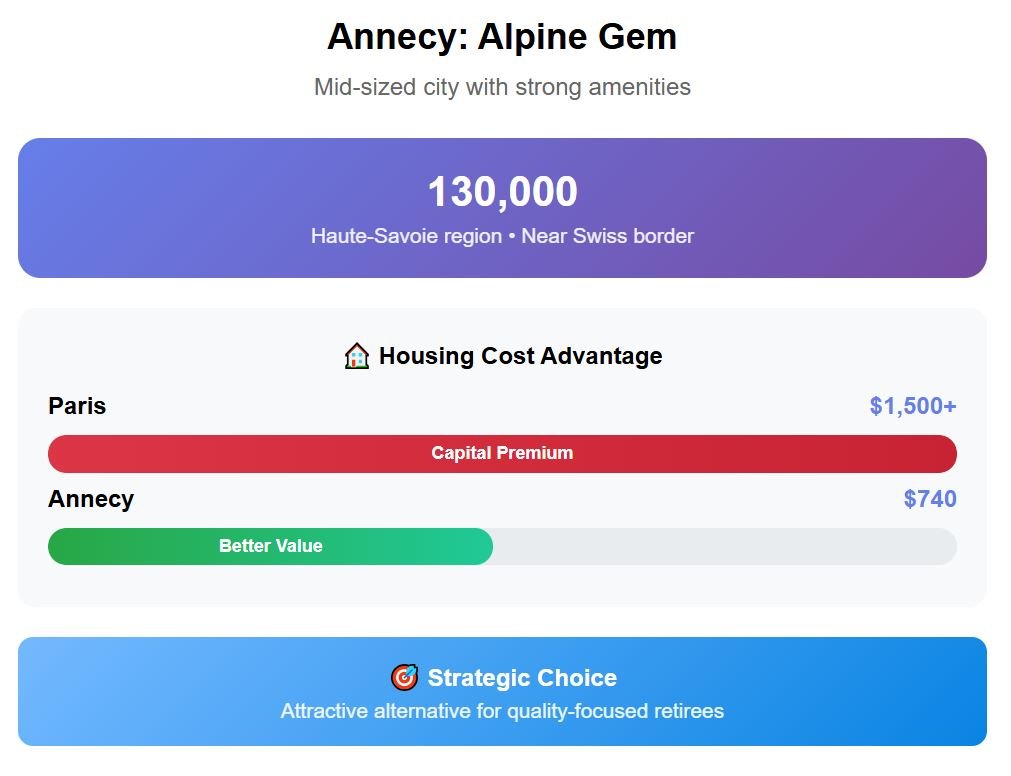Image resolution: width=1011 pixels, height=776 pixels.
Task: Click the 'Near Swiss border' text
Action: point(607,236)
